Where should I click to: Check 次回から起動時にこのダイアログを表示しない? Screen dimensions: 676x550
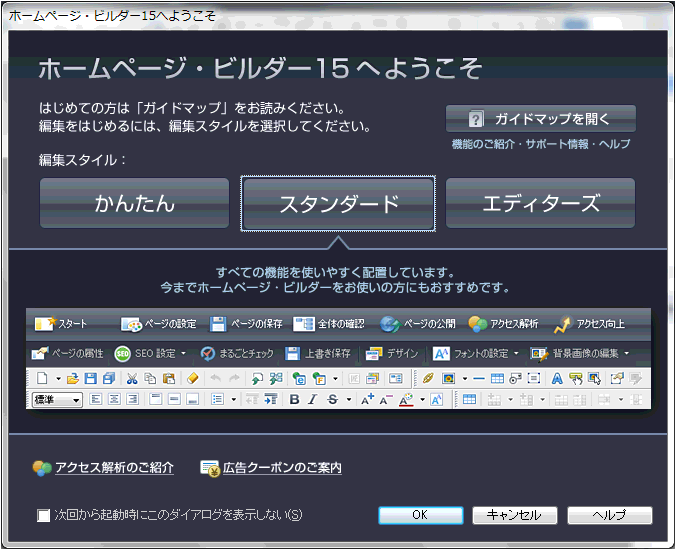pyautogui.click(x=44, y=515)
